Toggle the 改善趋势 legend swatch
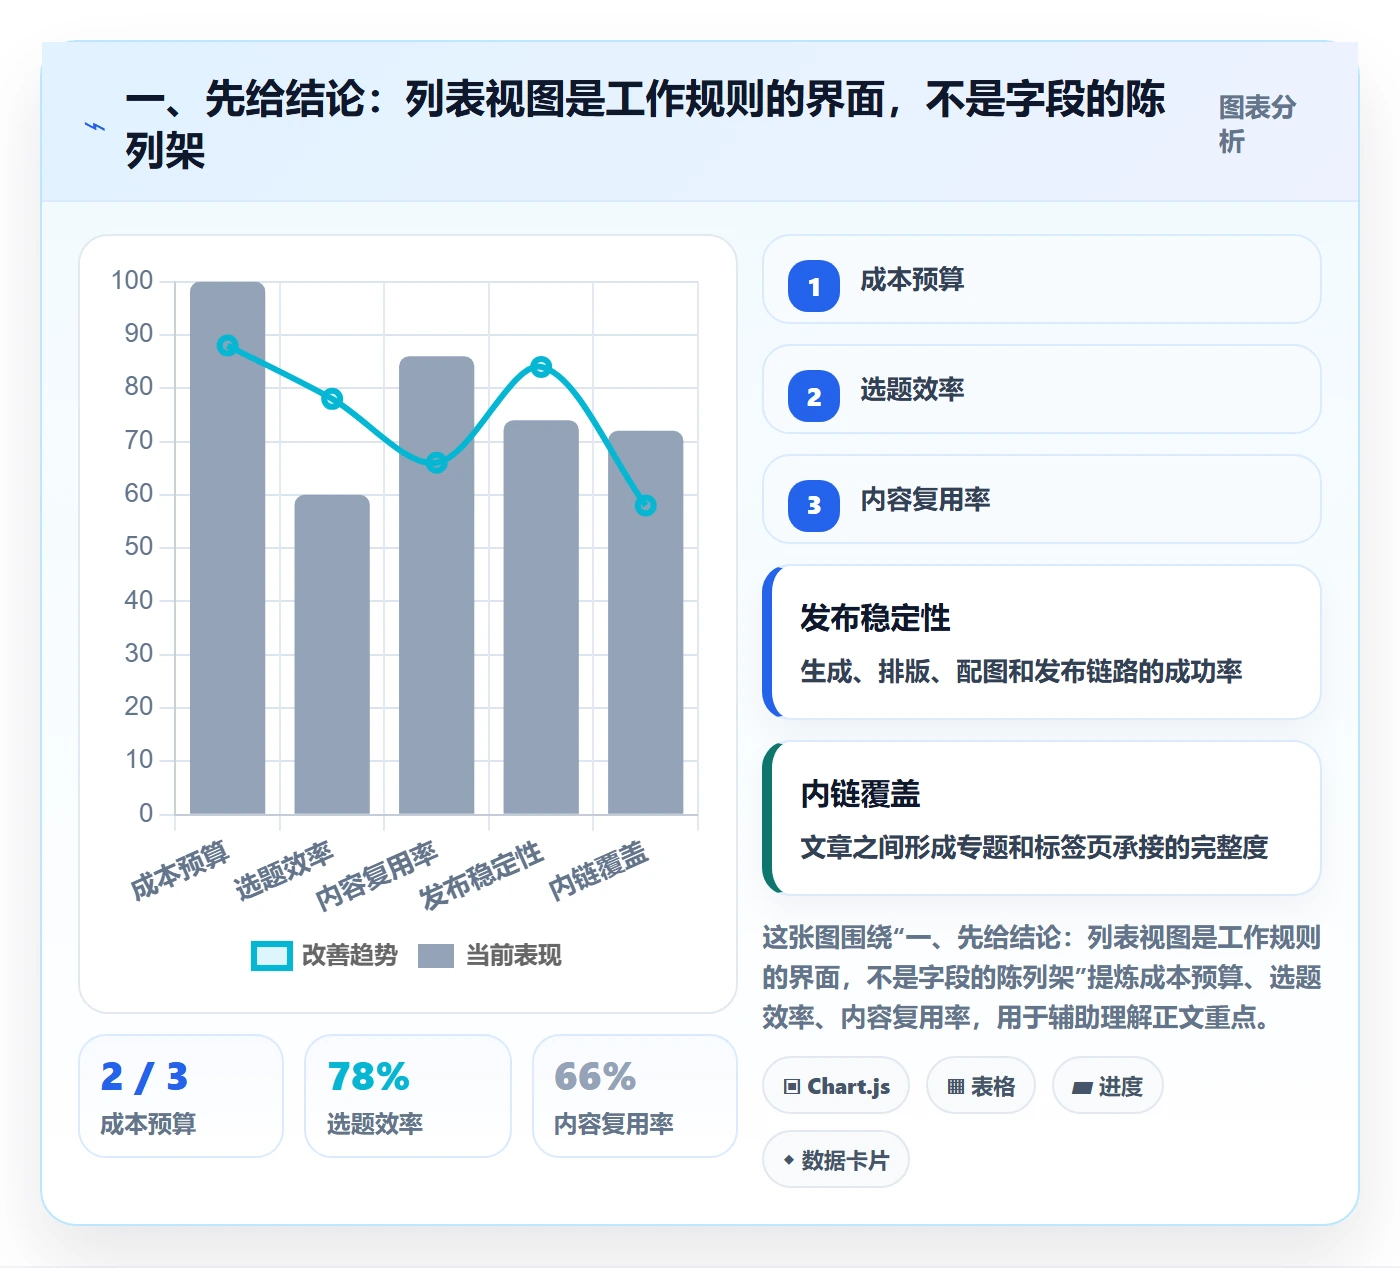1400x1268 pixels. coord(272,956)
